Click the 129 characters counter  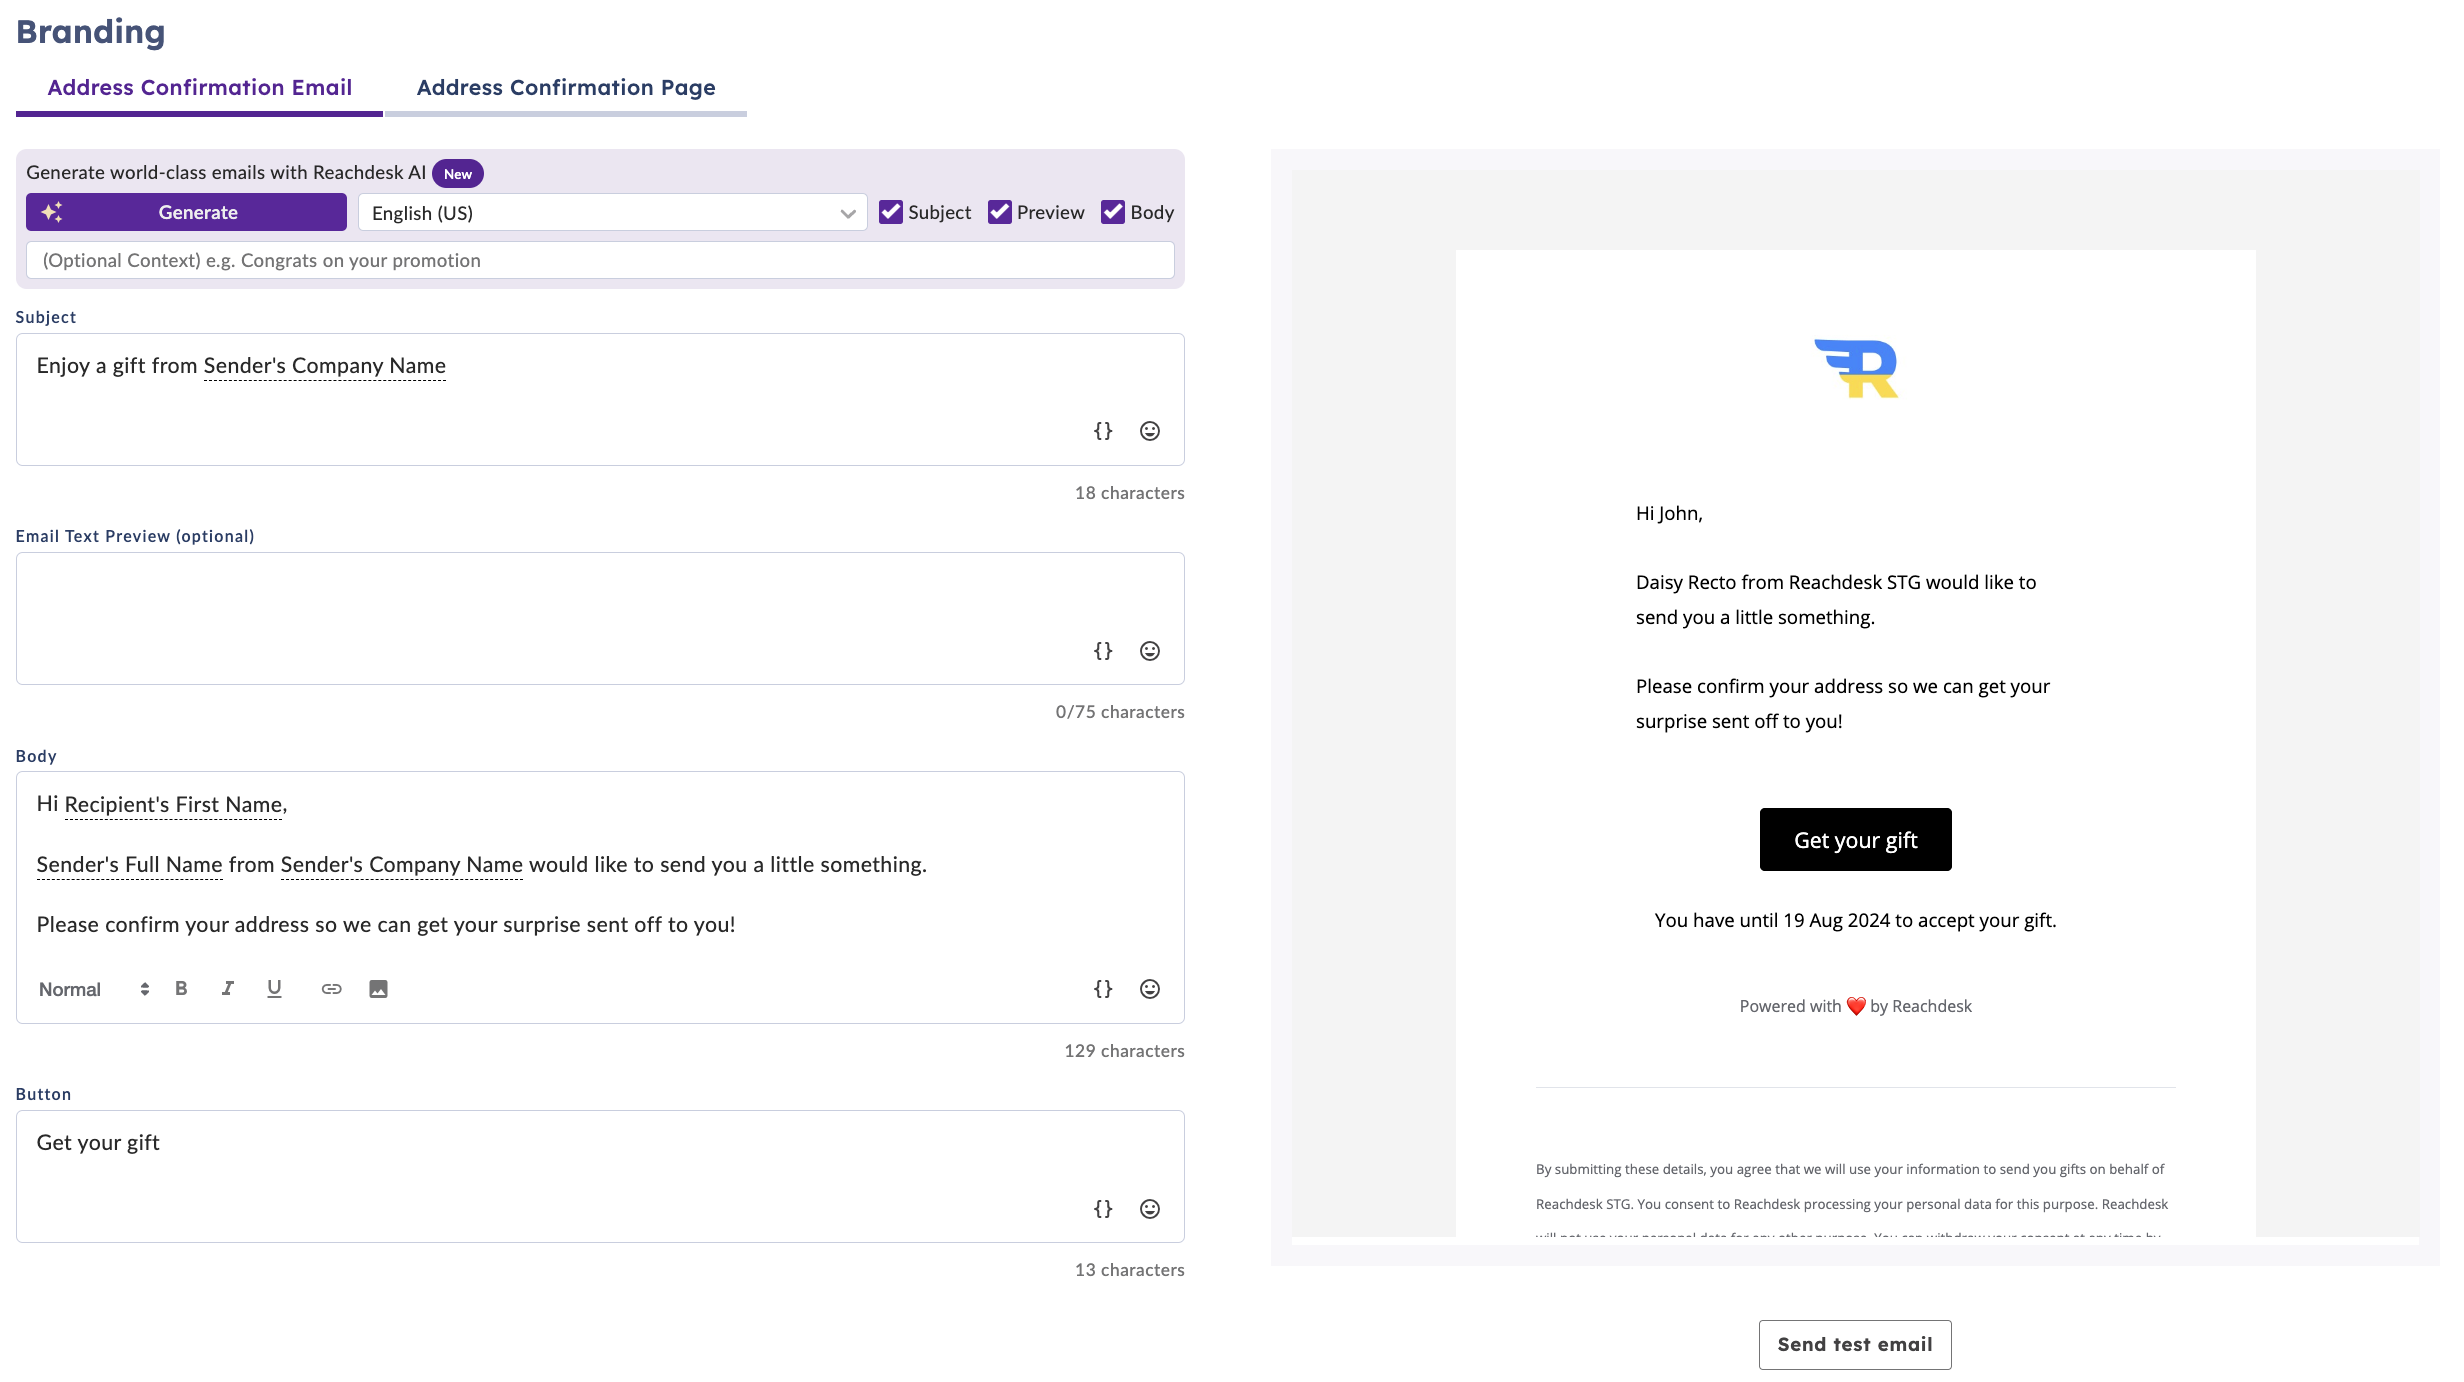click(x=1124, y=1051)
